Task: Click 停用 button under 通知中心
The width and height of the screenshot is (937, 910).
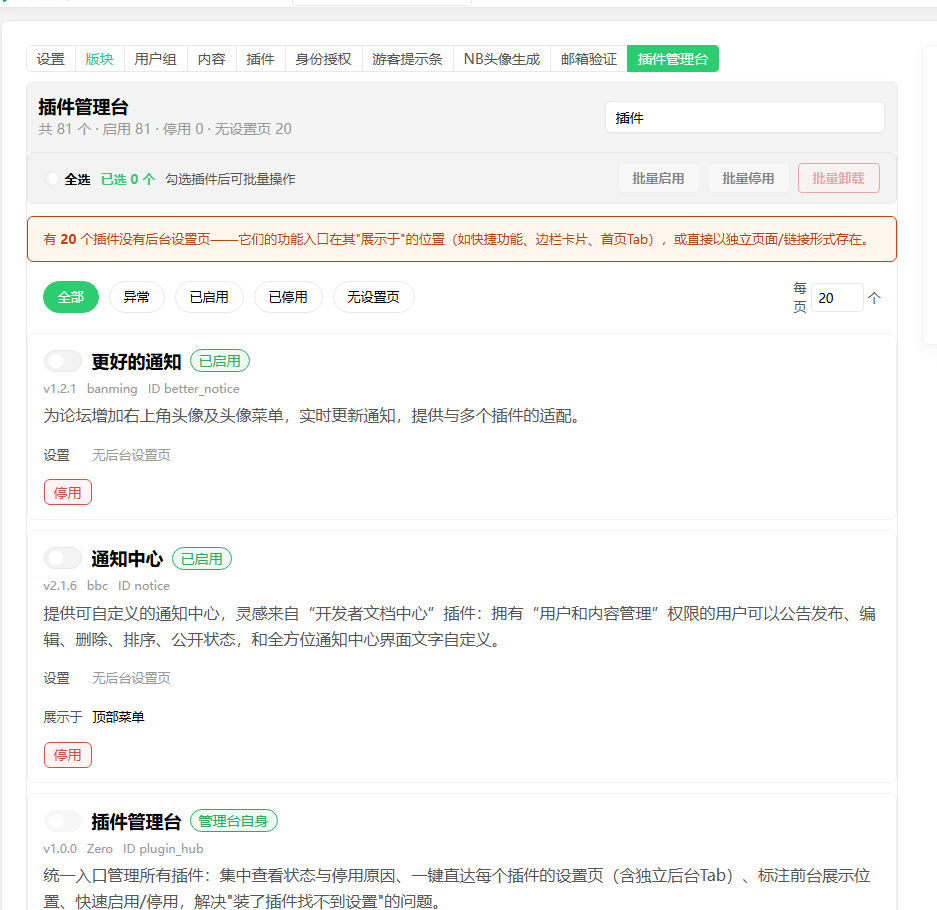Action: (x=68, y=755)
